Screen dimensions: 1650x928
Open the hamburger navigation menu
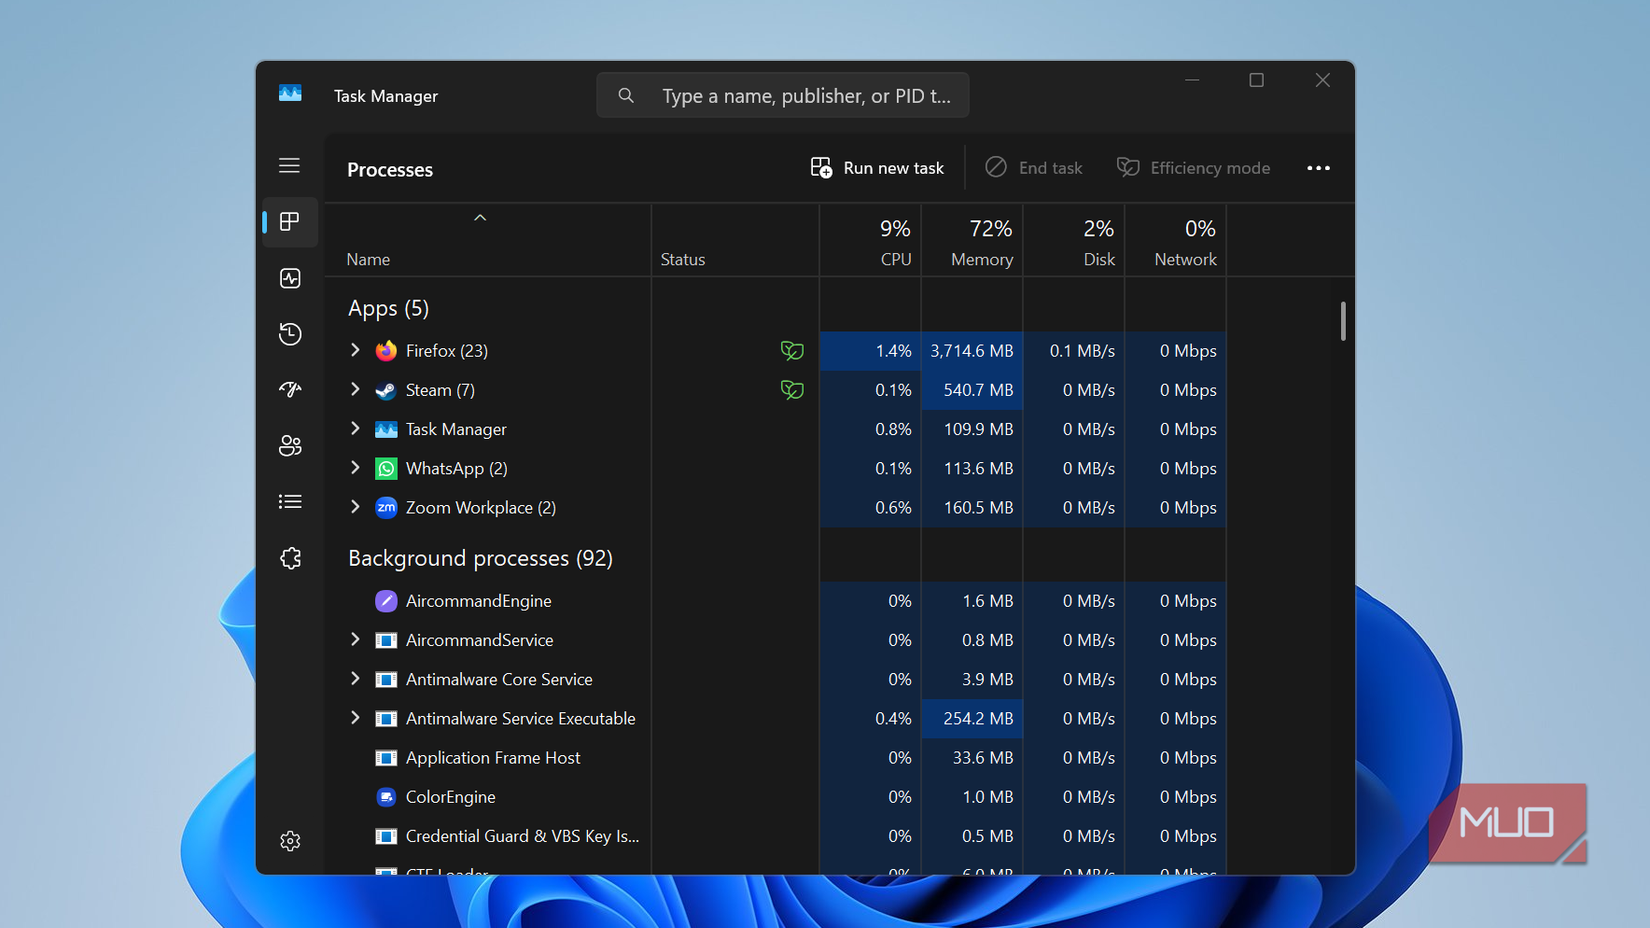click(x=289, y=166)
